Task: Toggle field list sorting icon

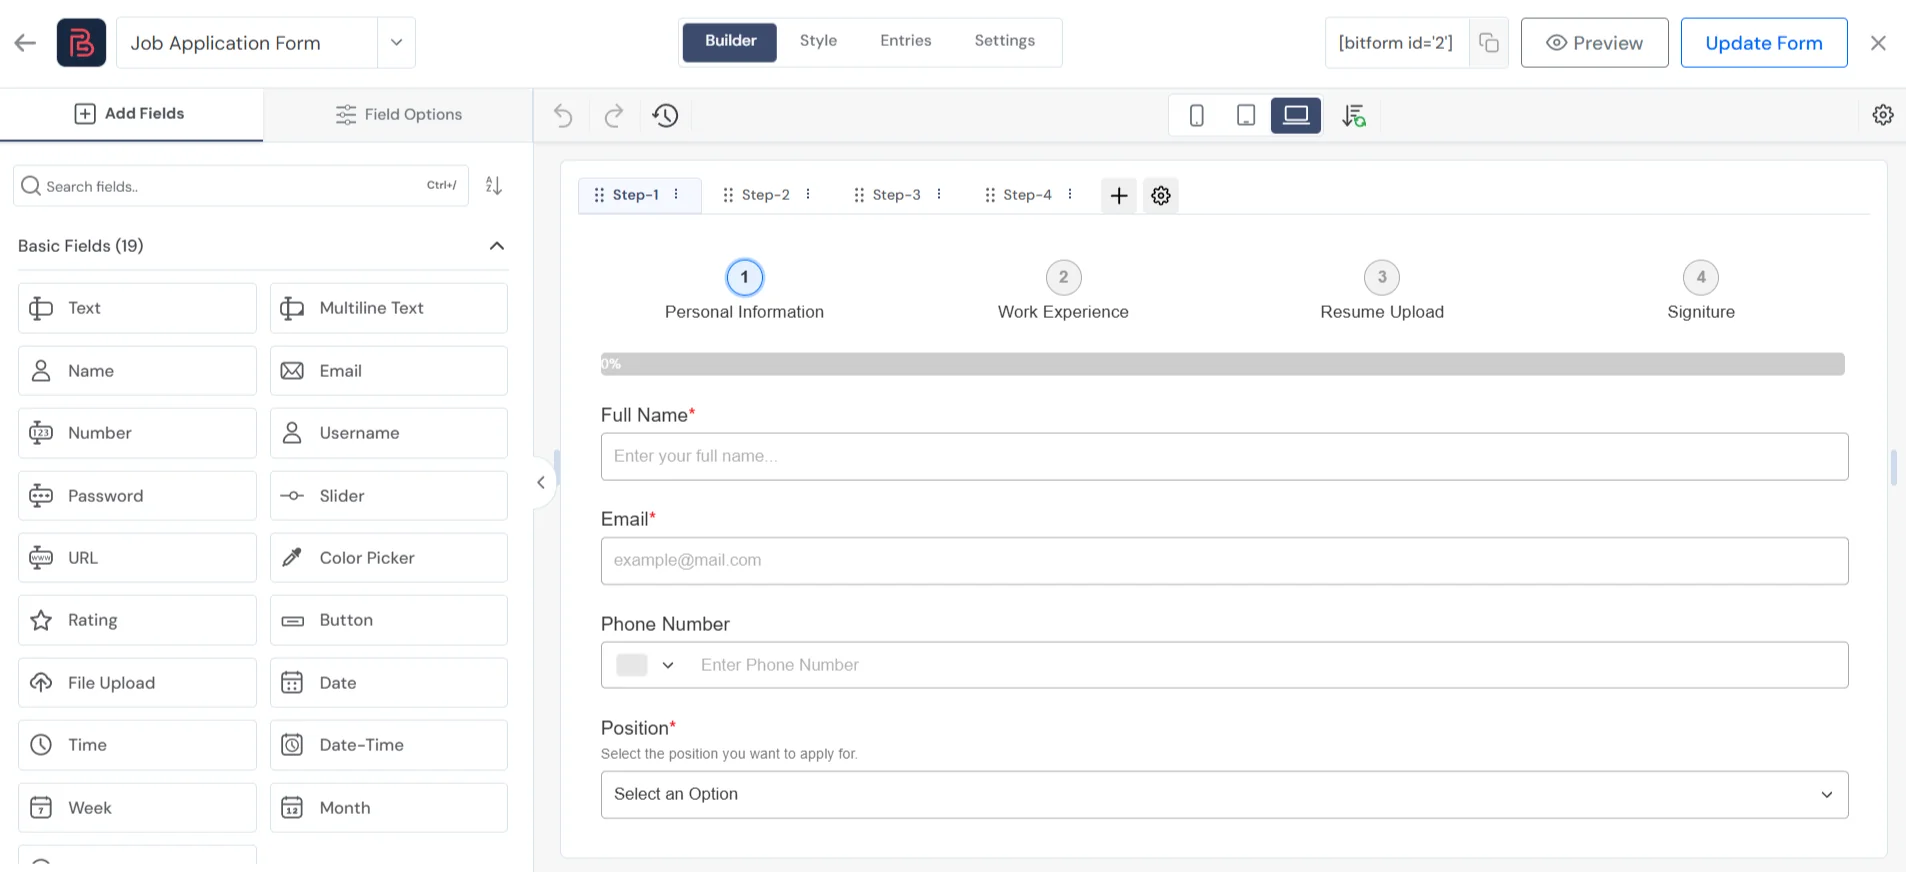Action: (494, 186)
